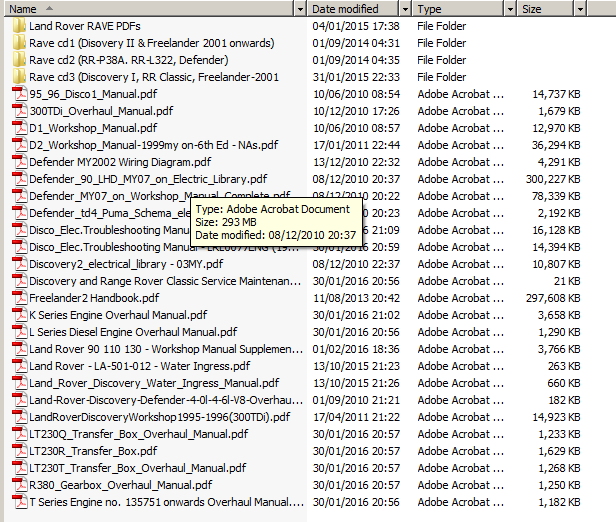
Task: Select PDF icon of Land-Rover-Discovery-Defender V8 Overhaul file
Action: tap(19, 400)
